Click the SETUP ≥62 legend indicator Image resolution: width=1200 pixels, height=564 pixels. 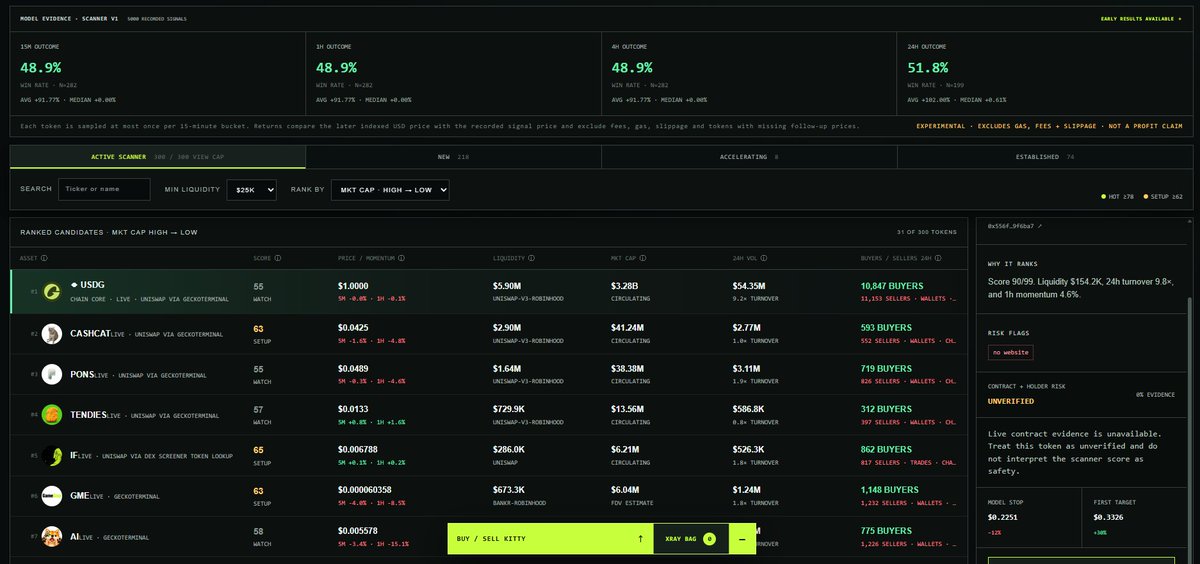(1162, 197)
